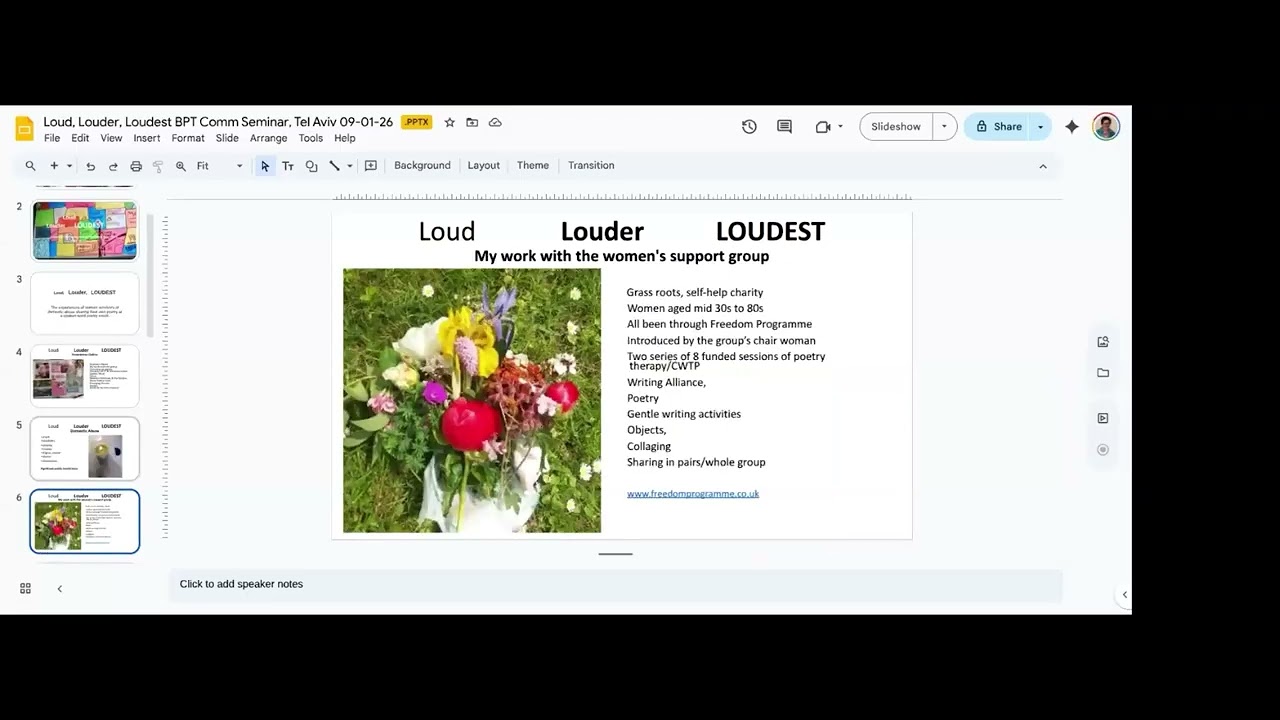Open Slideshow presentation options dropdown
Viewport: 1280px width, 720px height.
tap(944, 127)
